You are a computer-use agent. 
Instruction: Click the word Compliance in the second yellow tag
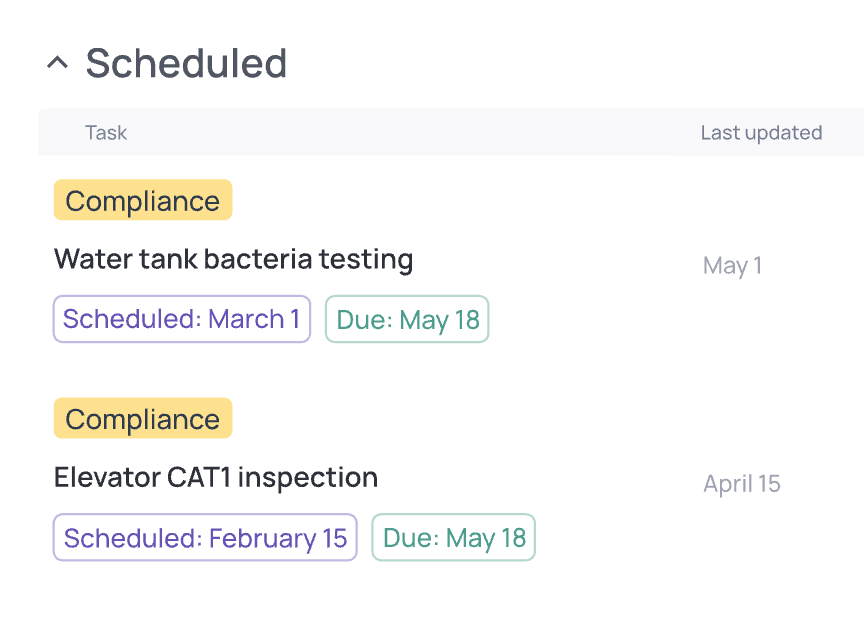pos(142,419)
